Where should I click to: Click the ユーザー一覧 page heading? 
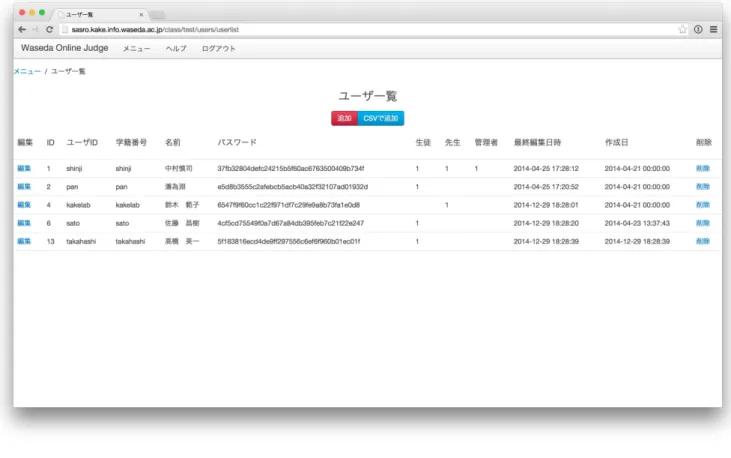pyautogui.click(x=367, y=96)
